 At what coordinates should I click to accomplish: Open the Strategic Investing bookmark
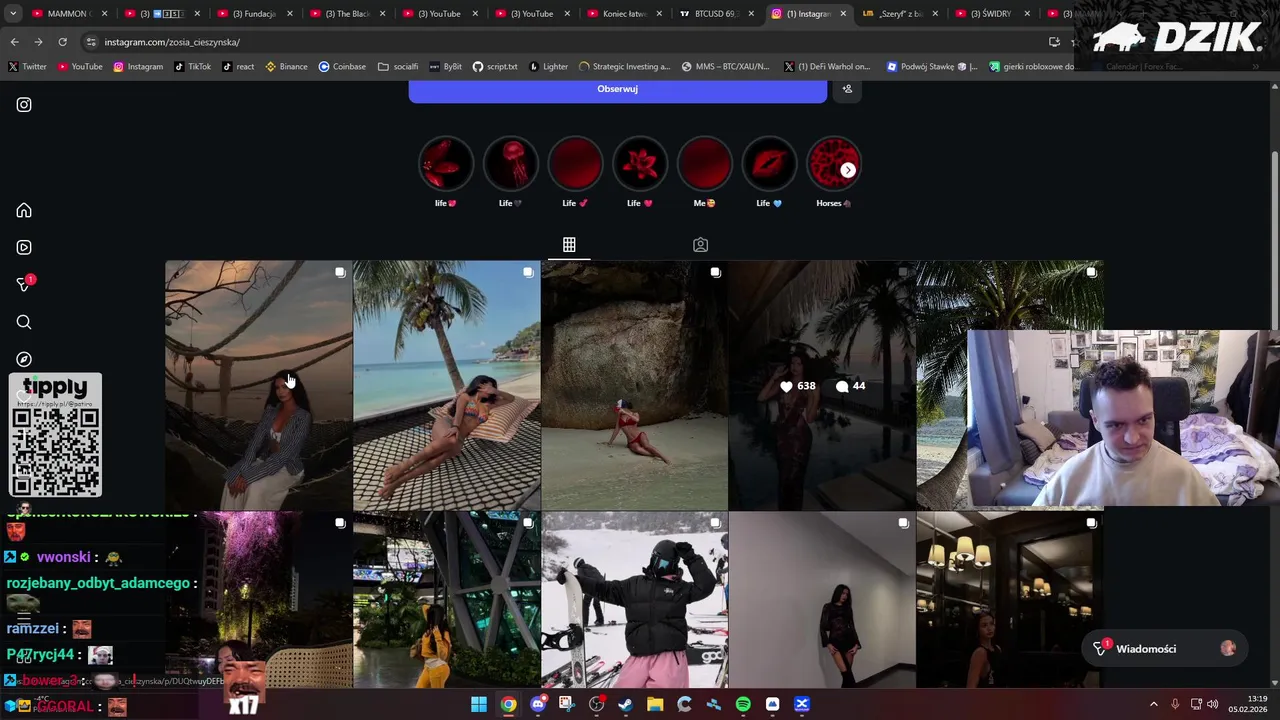[625, 67]
